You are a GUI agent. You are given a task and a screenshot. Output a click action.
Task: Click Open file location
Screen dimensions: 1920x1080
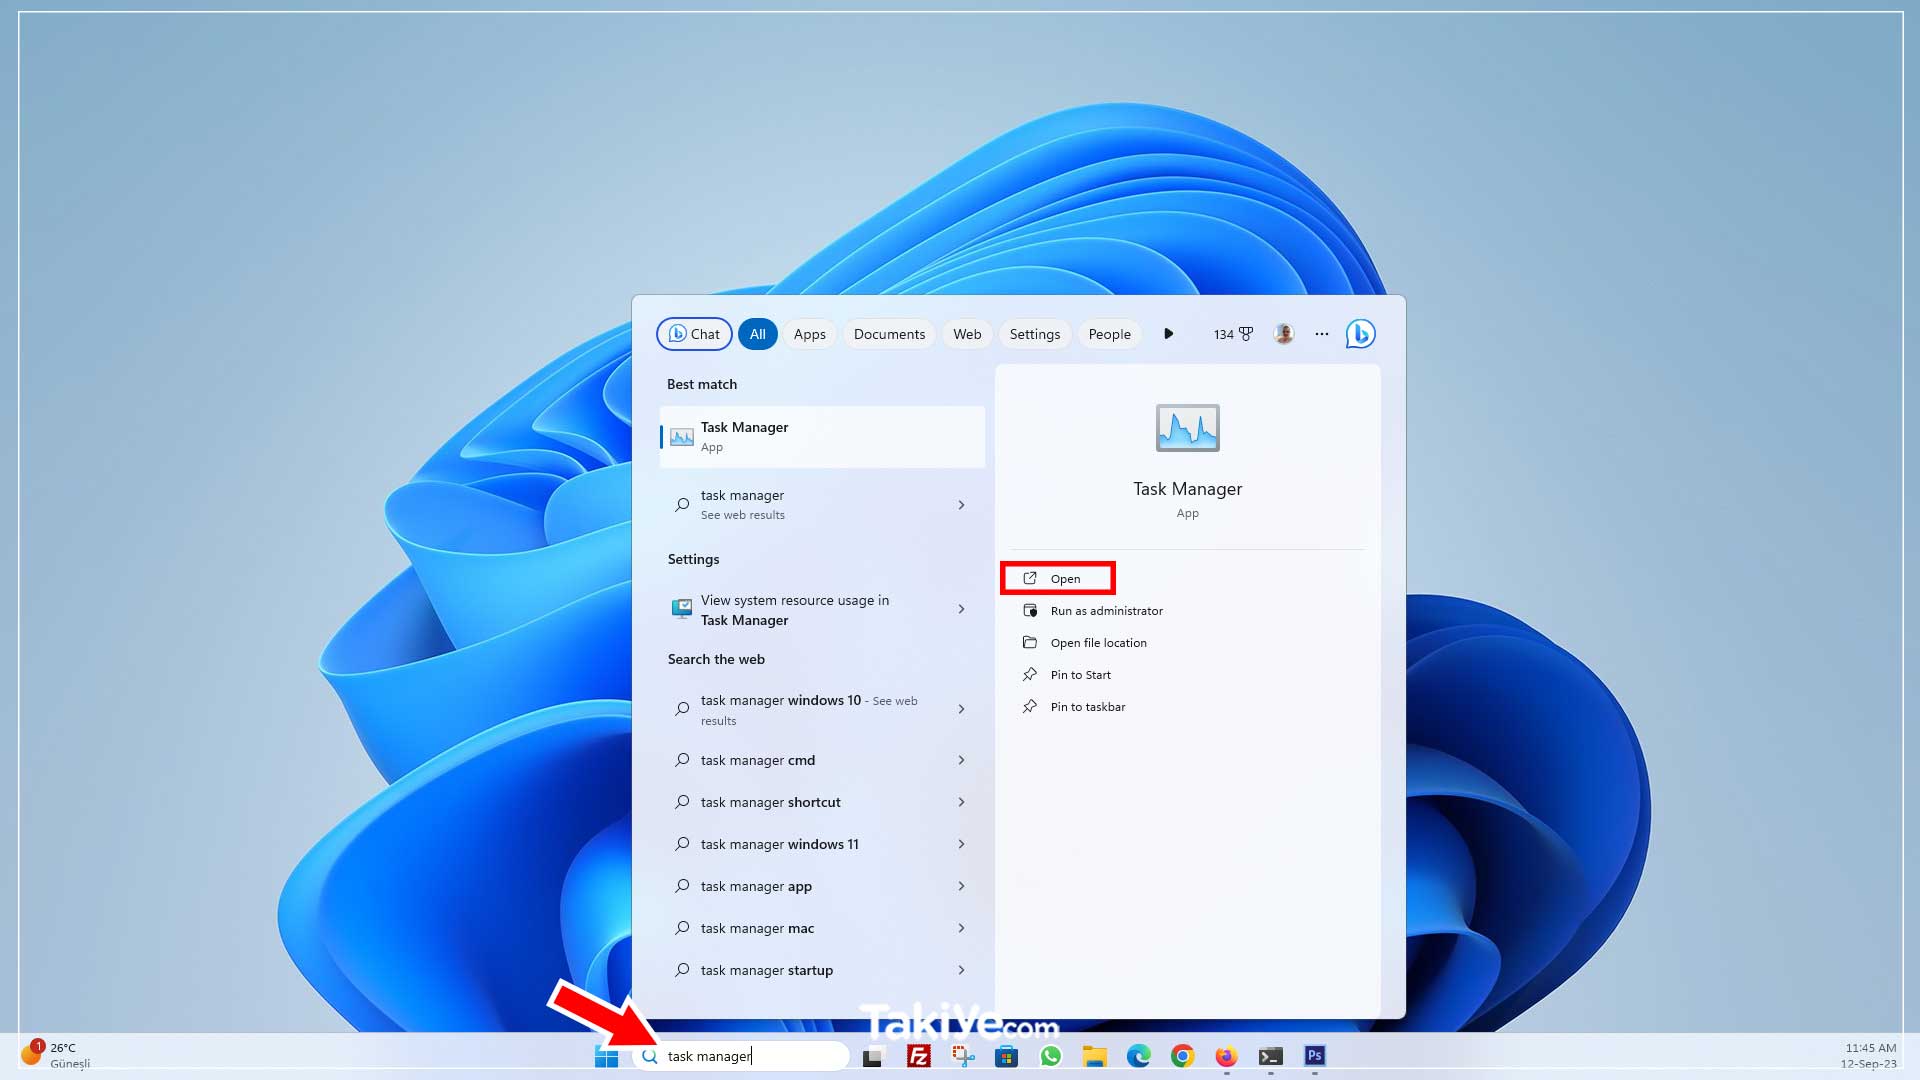point(1098,642)
